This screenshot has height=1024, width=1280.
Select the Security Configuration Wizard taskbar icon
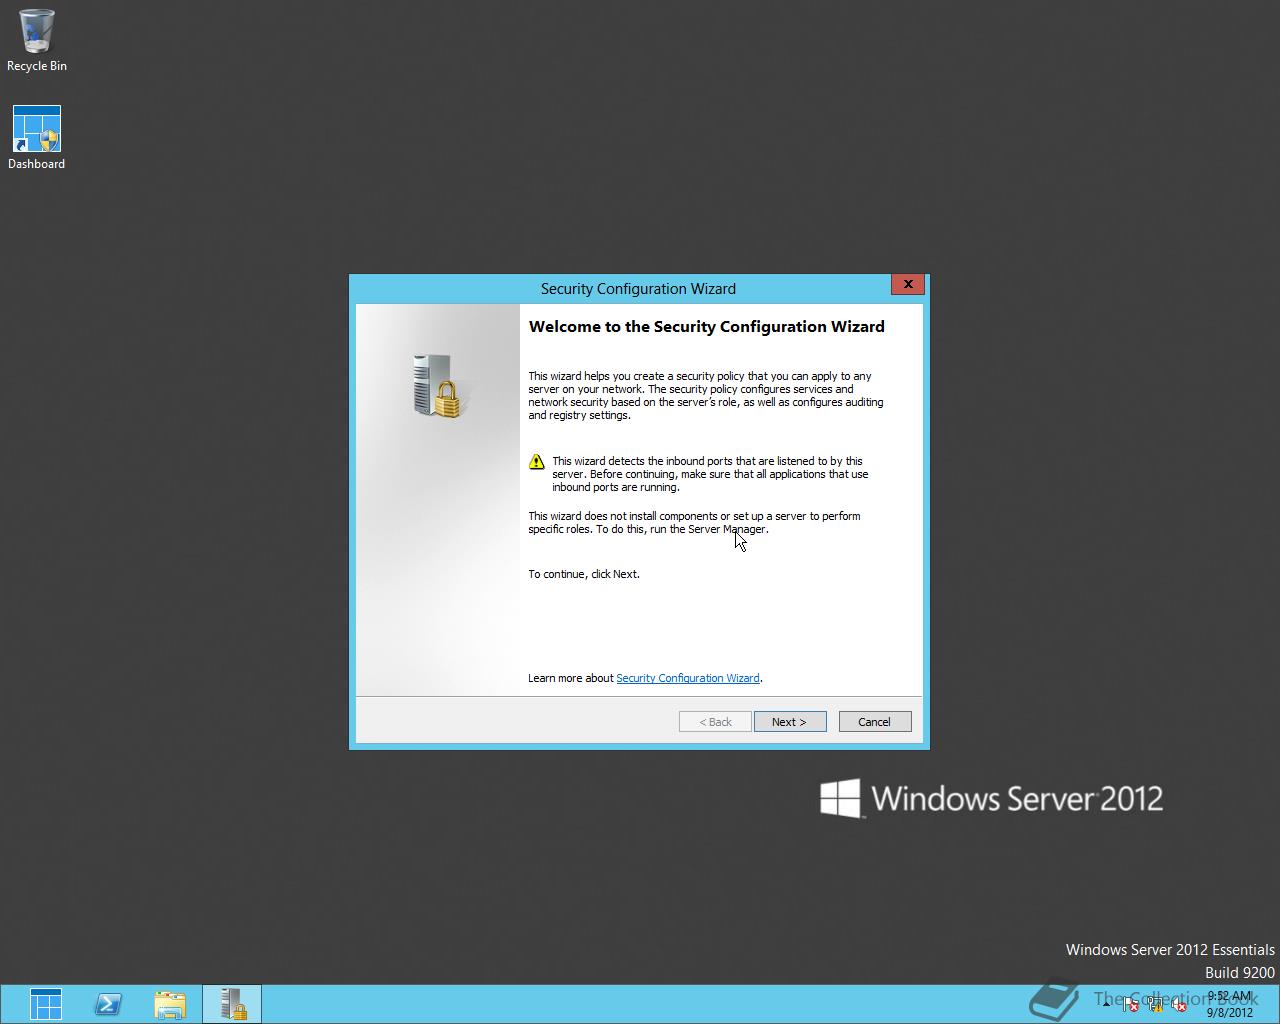click(232, 1004)
